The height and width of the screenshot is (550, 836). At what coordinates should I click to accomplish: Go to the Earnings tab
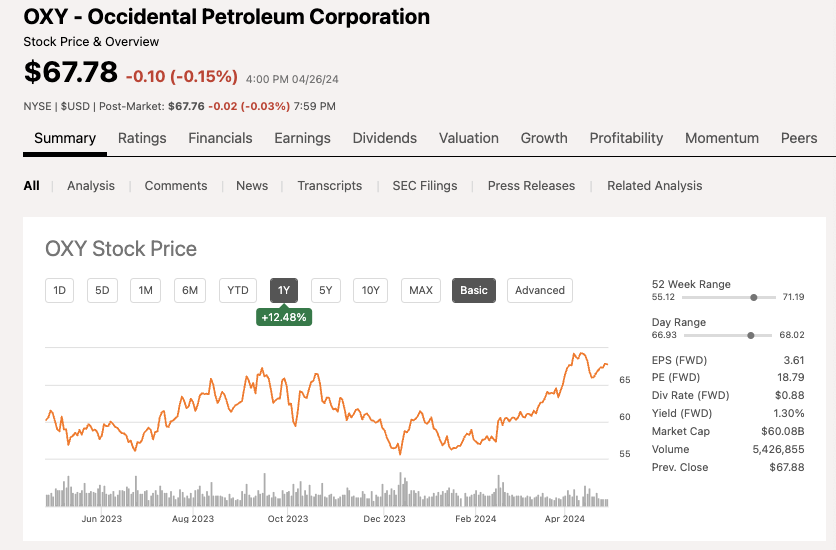(302, 138)
